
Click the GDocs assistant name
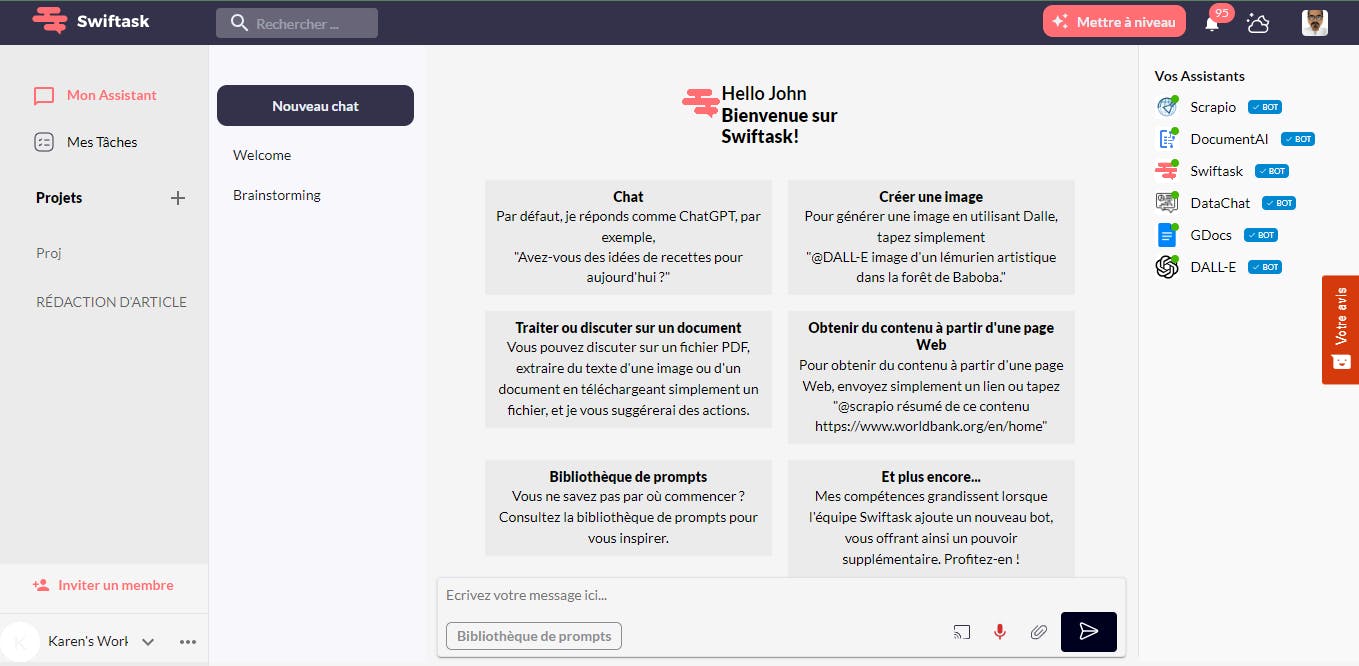tap(1211, 235)
